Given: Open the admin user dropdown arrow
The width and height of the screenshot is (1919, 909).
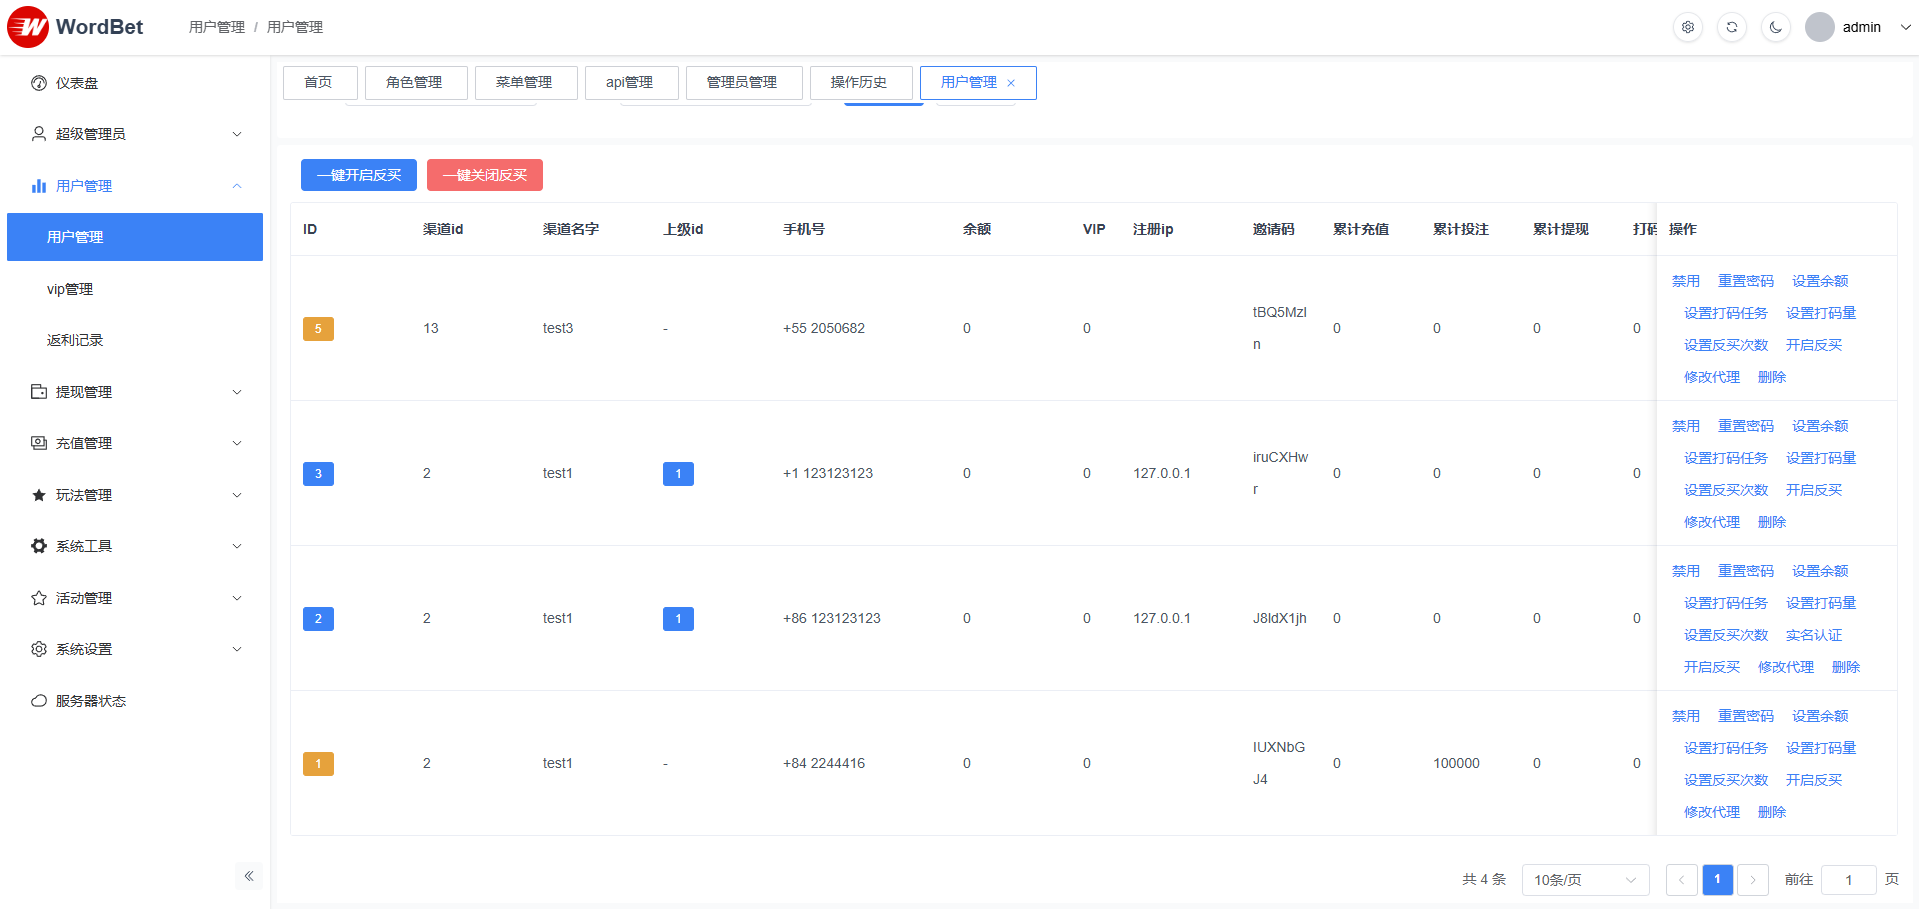Looking at the screenshot, I should click(1905, 27).
